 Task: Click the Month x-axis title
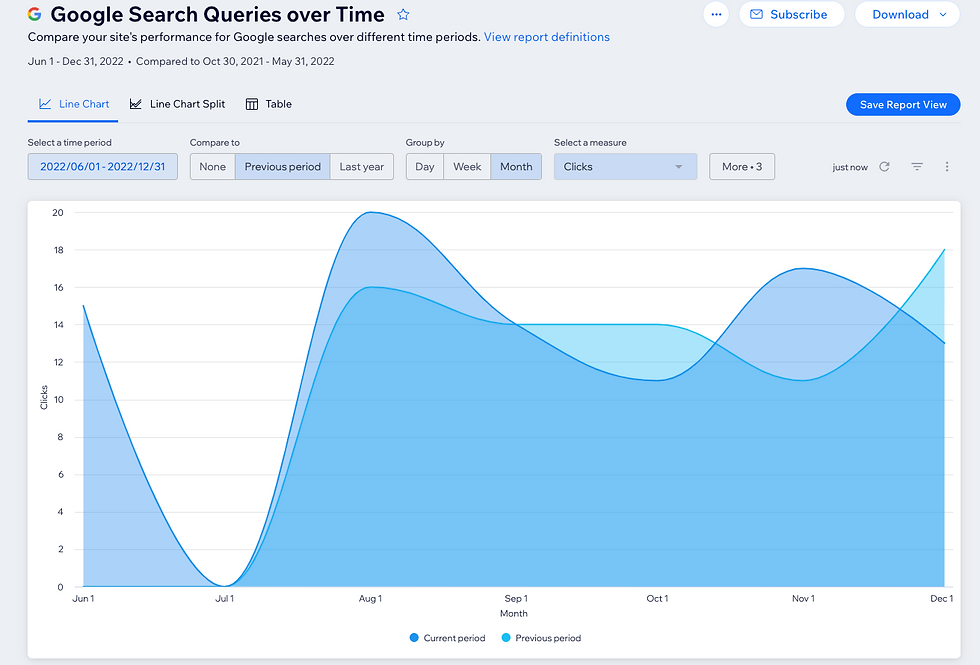pyautogui.click(x=514, y=613)
